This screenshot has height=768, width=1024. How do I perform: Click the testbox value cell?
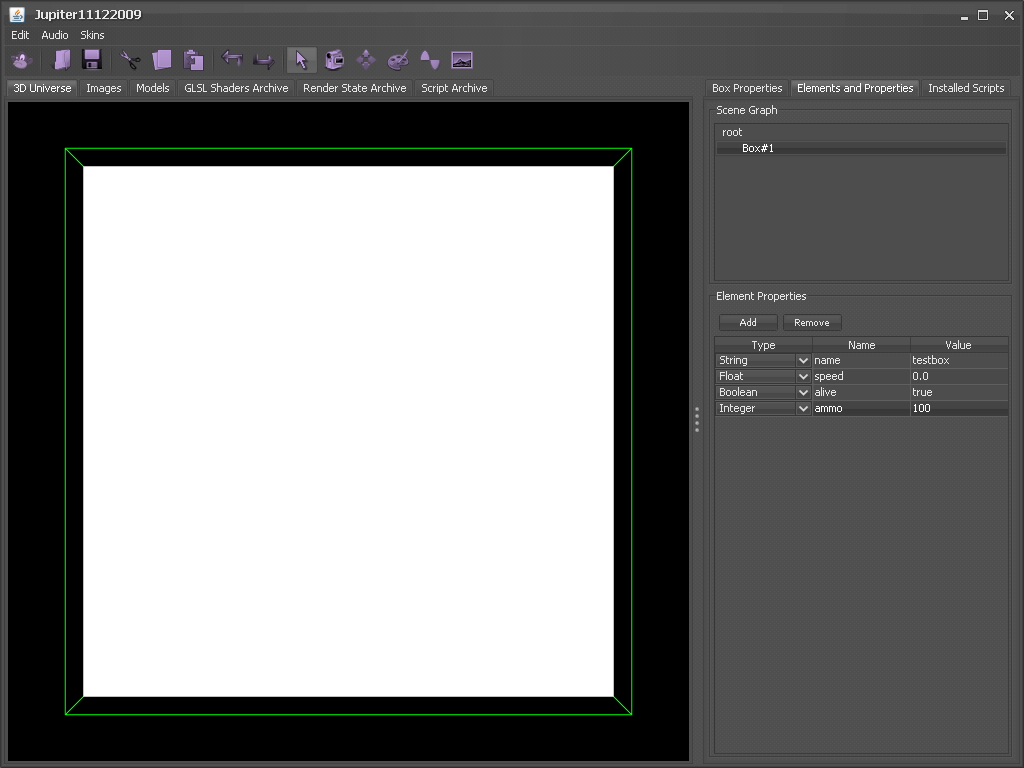coord(957,360)
